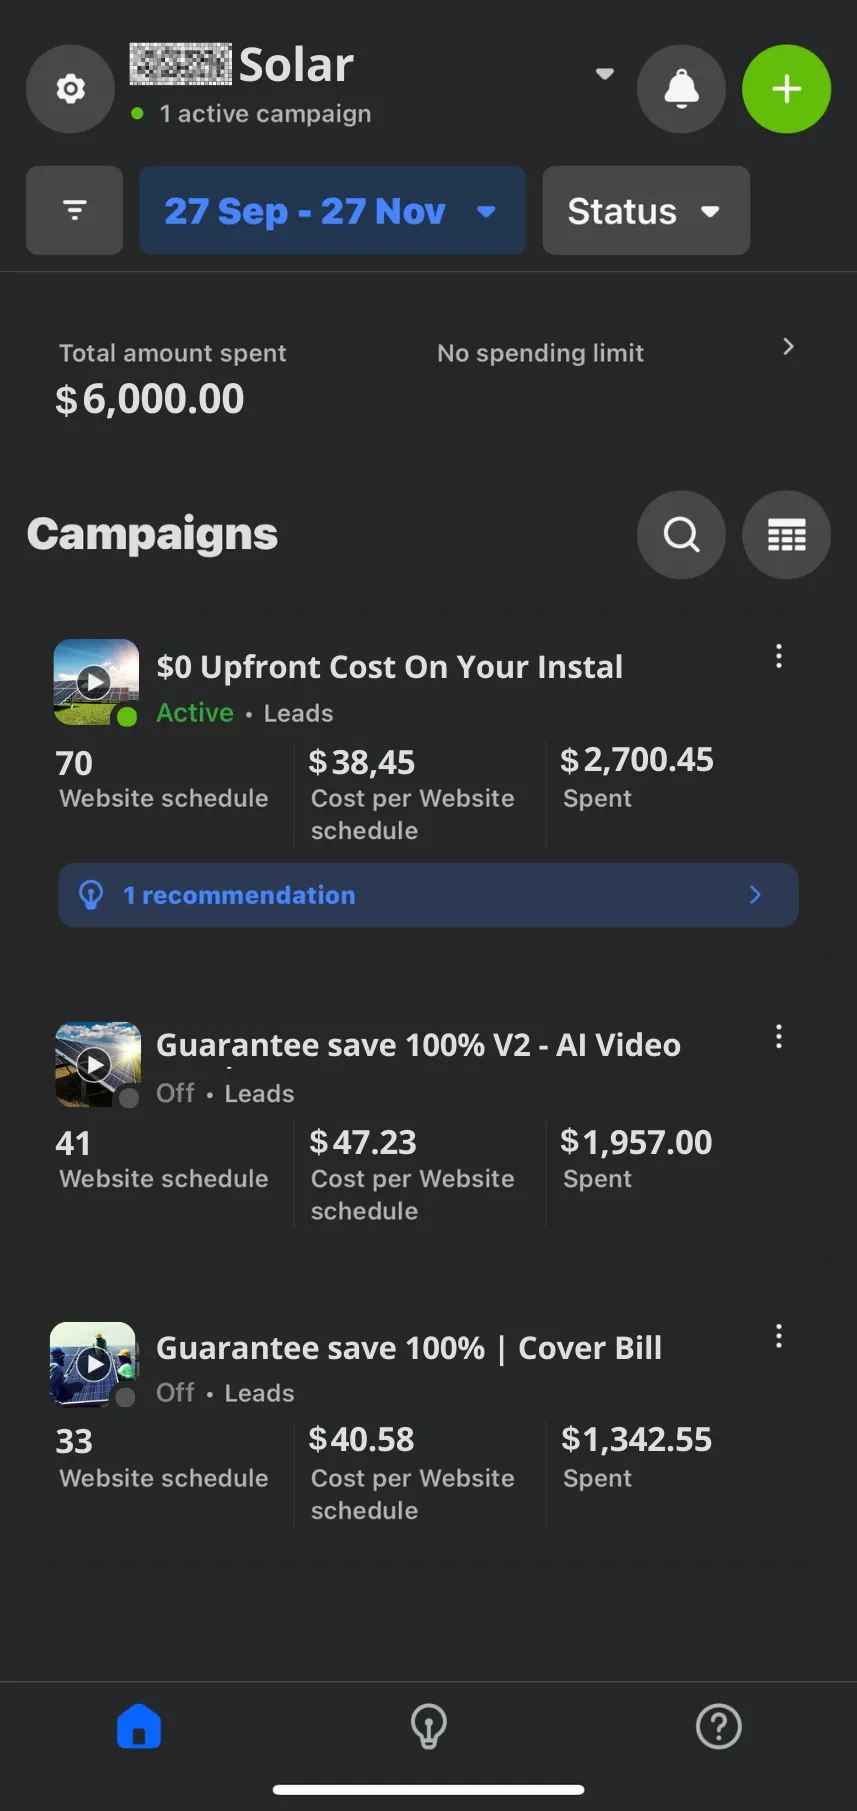The width and height of the screenshot is (857, 1811).
Task: Open options menu for AI Video campaign
Action: (x=778, y=1036)
